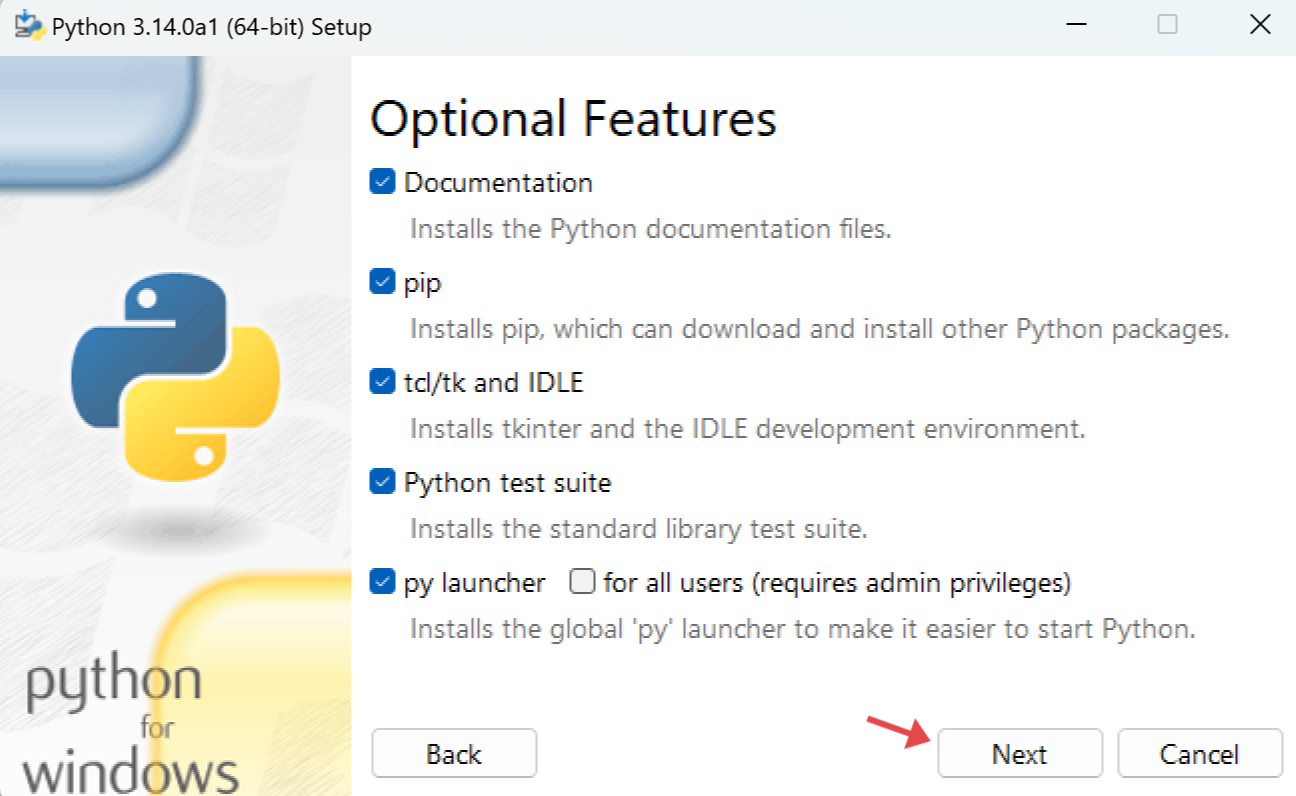Viewport: 1296px width, 796px height.
Task: Click the py launcher label text
Action: pyautogui.click(x=472, y=582)
